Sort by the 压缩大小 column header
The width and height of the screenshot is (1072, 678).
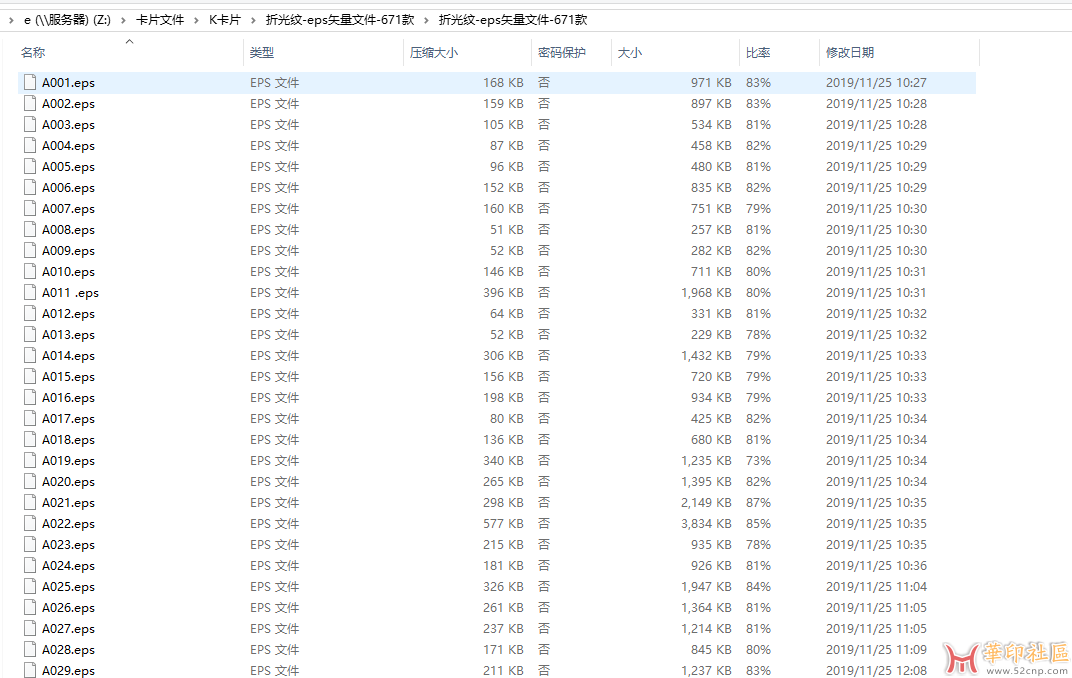434,53
